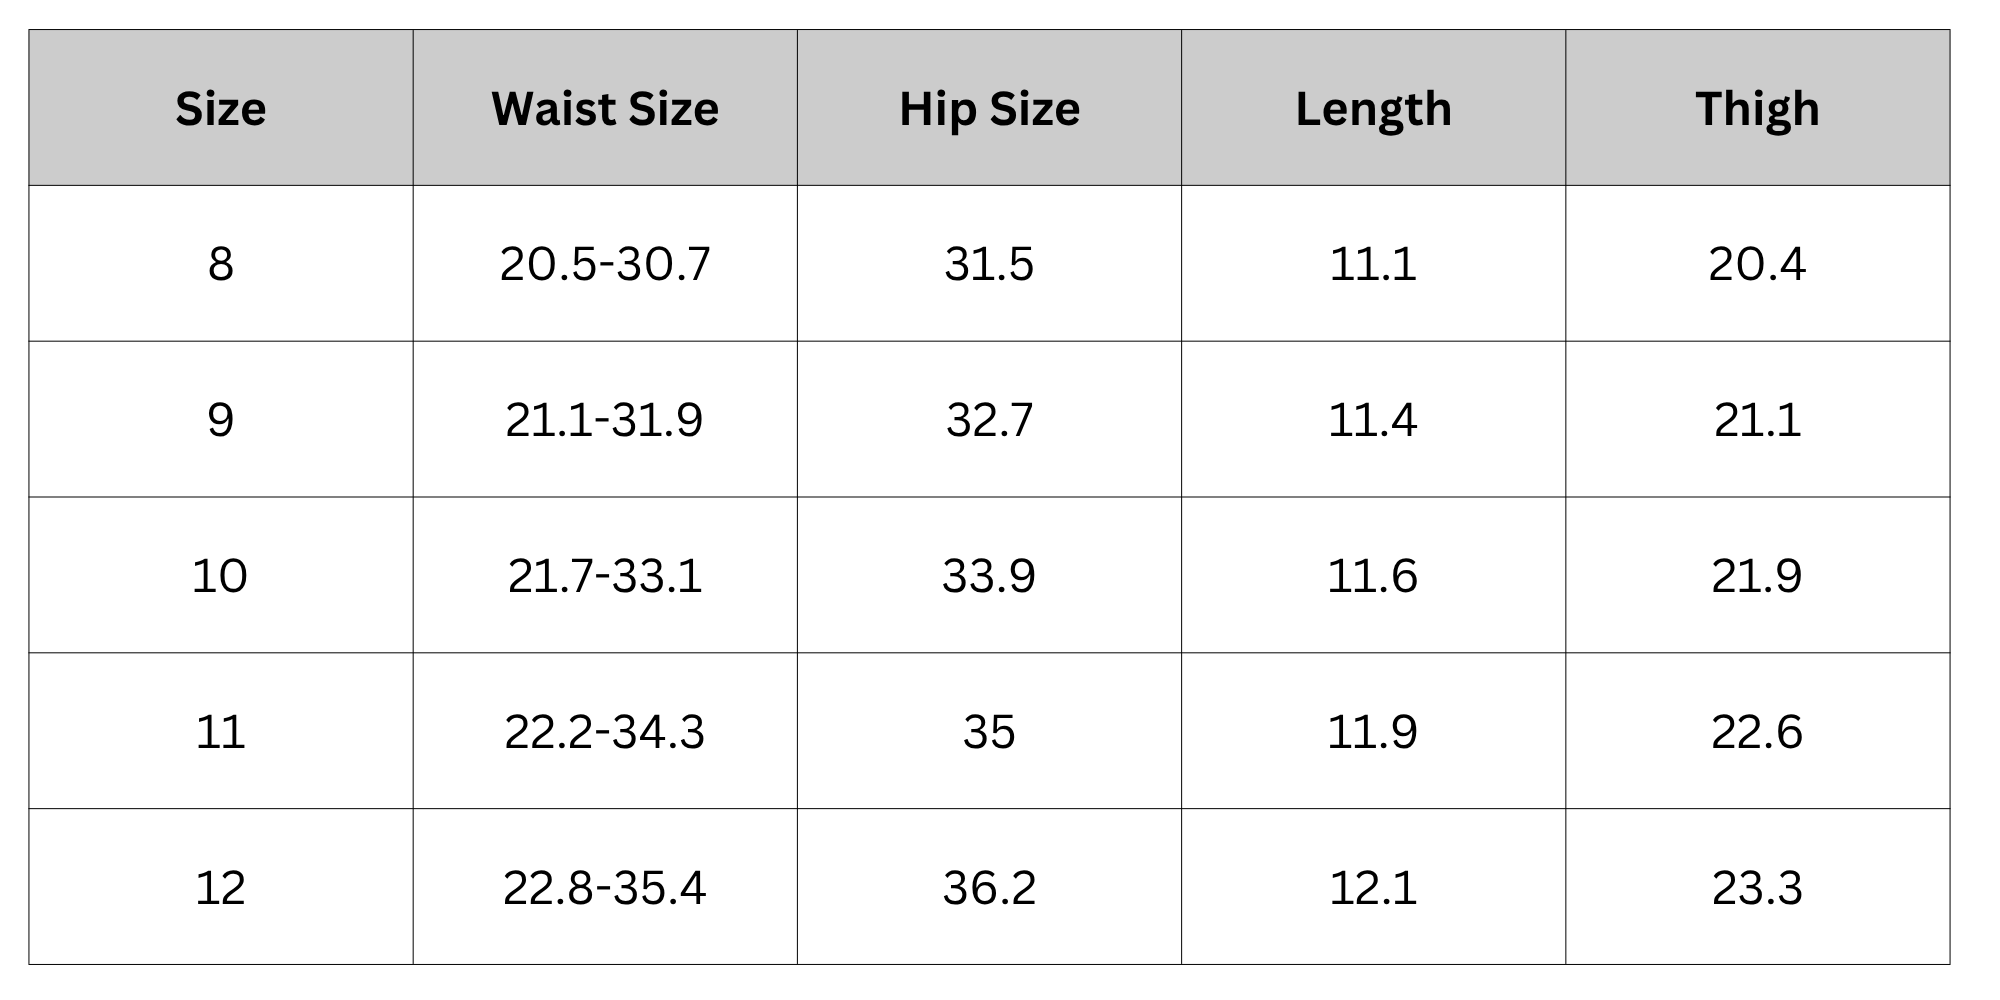This screenshot has height=1000, width=2000.
Task: Click waist range 22.2-34.3
Action: 605,732
